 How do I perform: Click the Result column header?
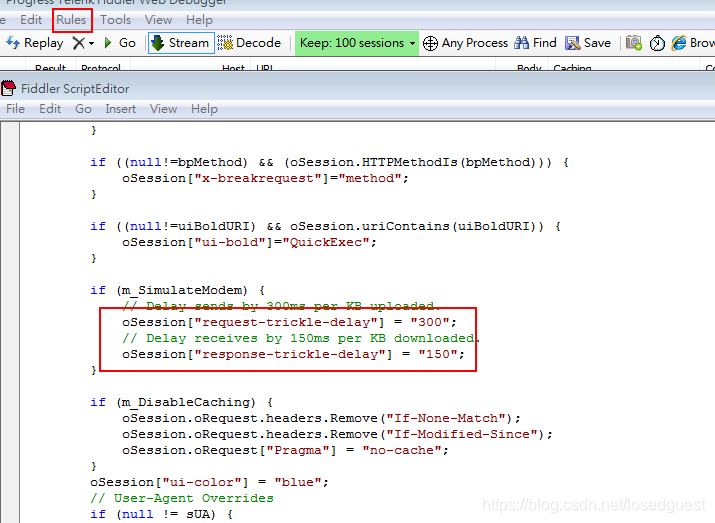click(50, 67)
